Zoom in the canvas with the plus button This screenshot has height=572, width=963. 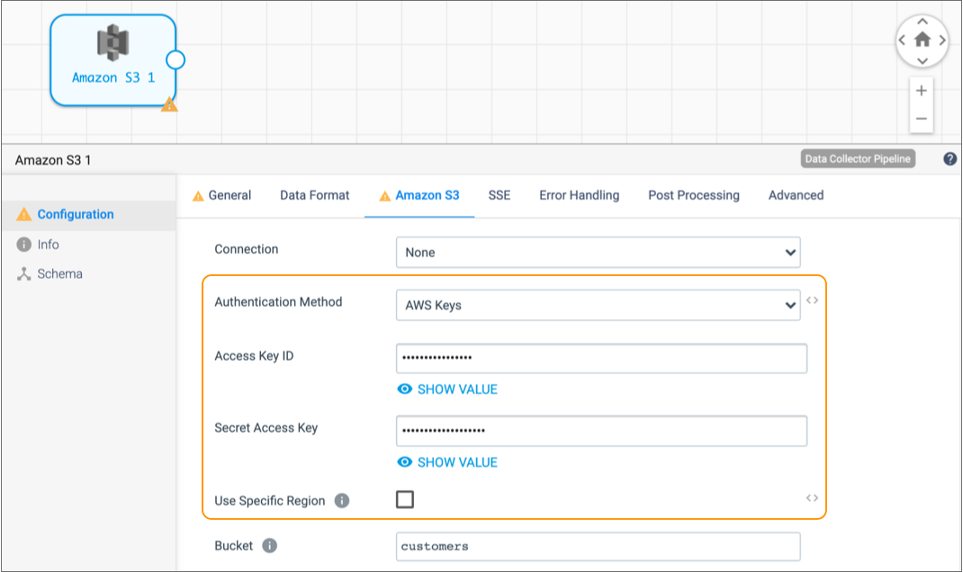[921, 91]
